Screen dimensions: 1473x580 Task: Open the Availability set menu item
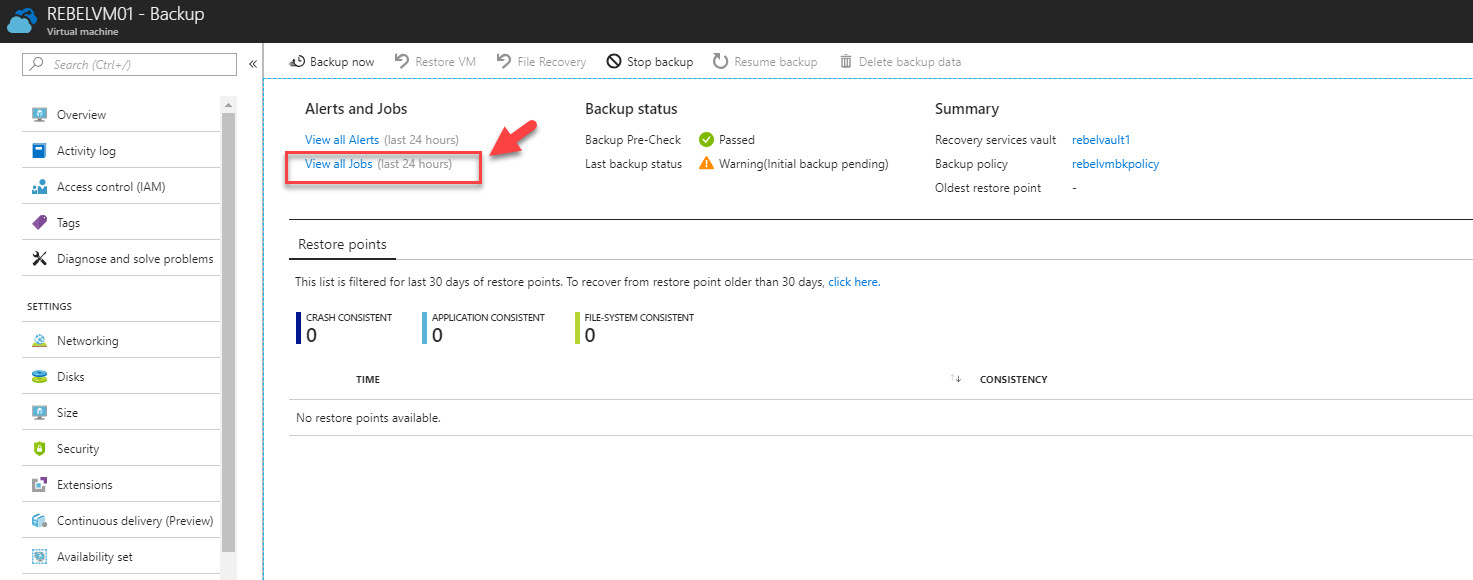point(121,557)
